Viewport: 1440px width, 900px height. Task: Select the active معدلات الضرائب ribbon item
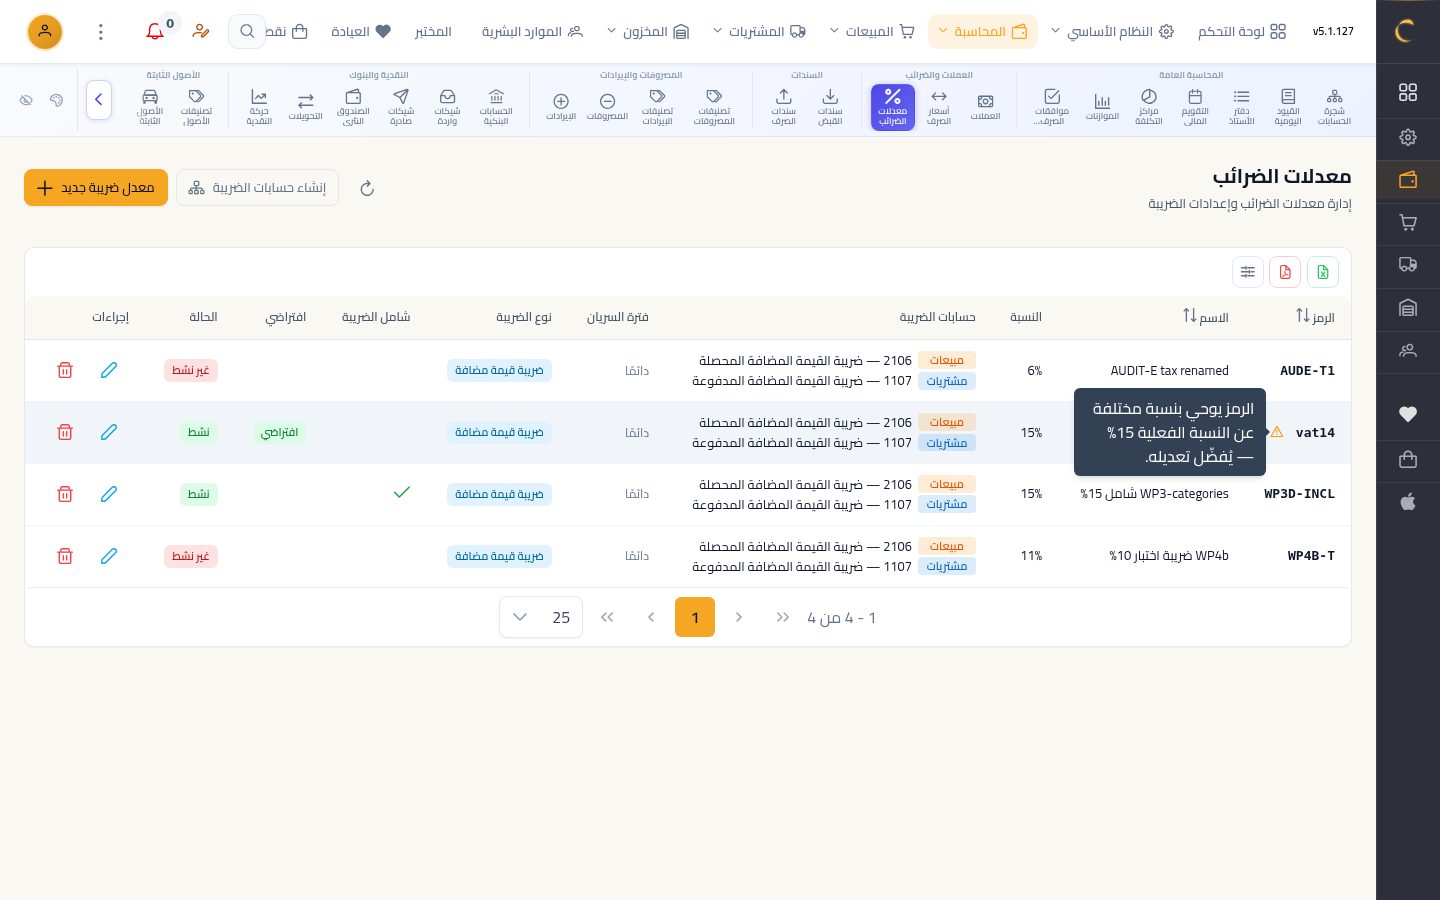(x=893, y=106)
